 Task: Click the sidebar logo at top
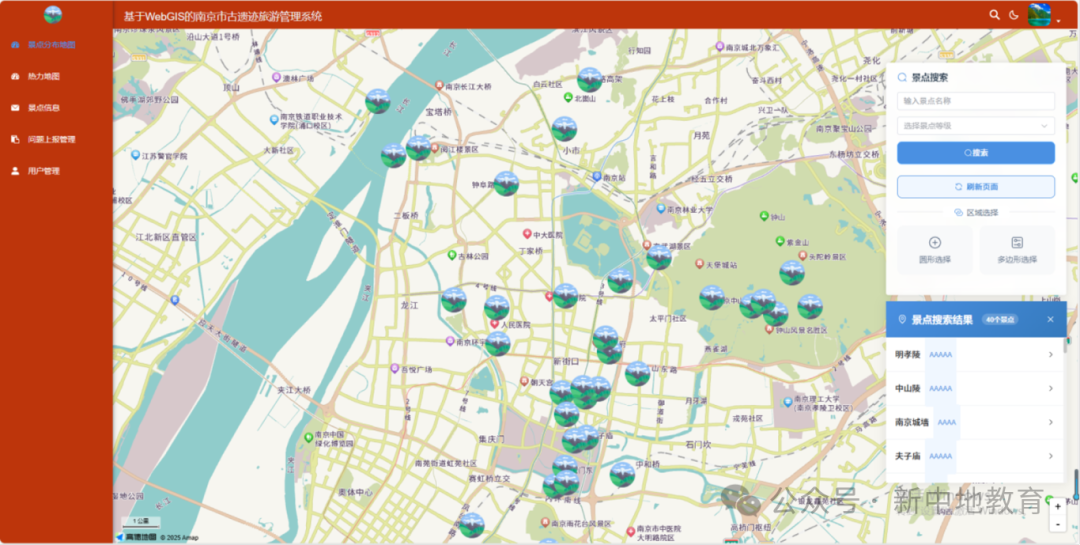click(53, 14)
